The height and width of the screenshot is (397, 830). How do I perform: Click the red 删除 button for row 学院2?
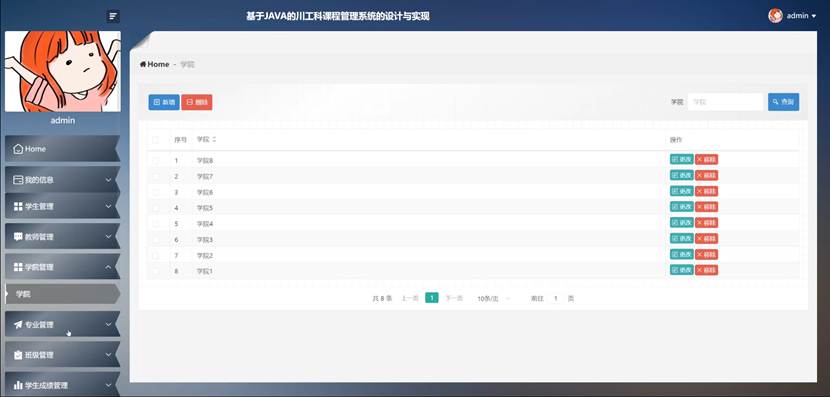(x=707, y=255)
